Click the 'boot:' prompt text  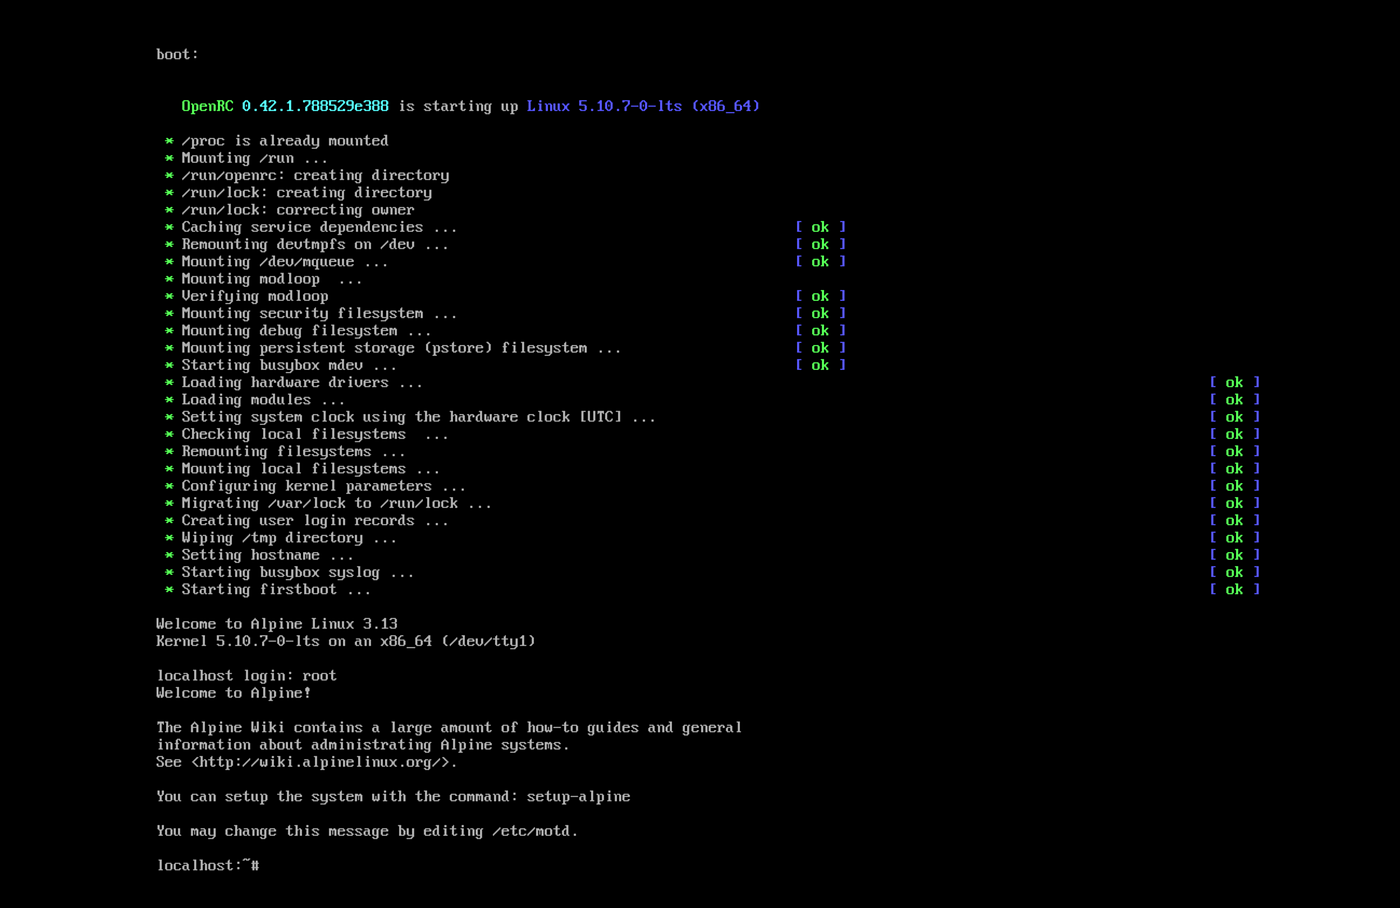tap(177, 54)
